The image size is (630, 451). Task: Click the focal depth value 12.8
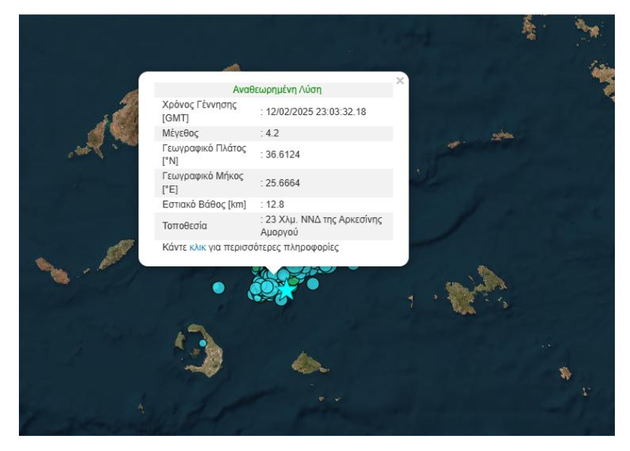click(x=275, y=204)
